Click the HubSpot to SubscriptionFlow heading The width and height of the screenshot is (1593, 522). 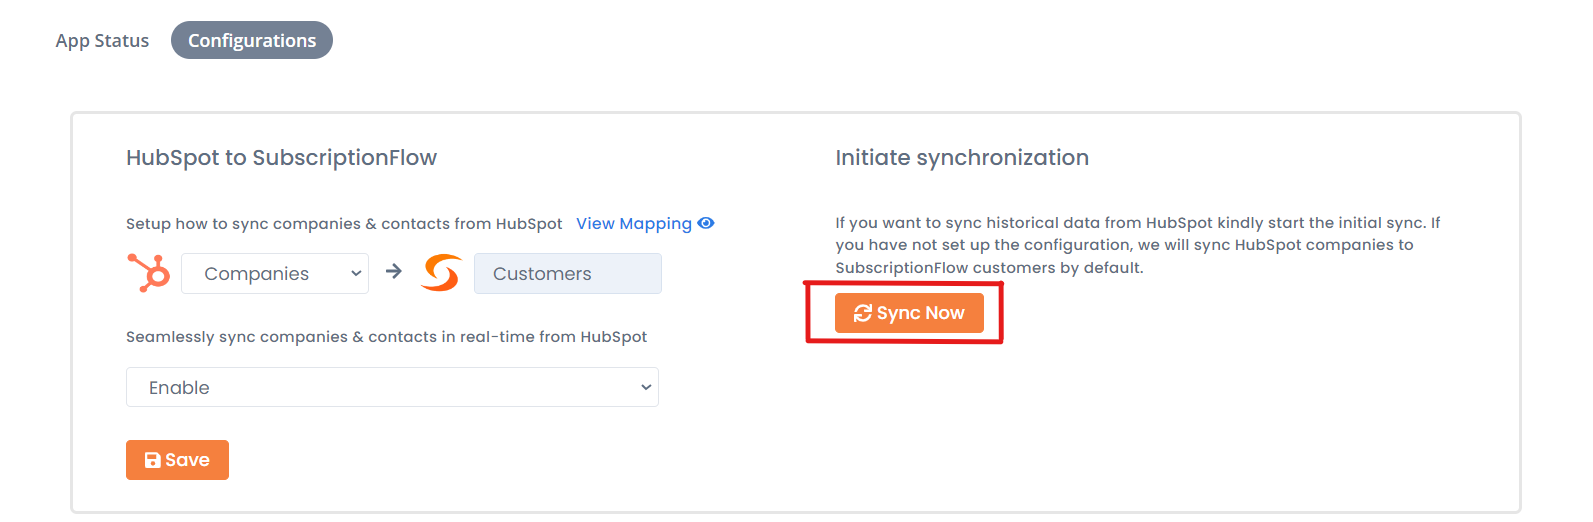click(x=281, y=158)
